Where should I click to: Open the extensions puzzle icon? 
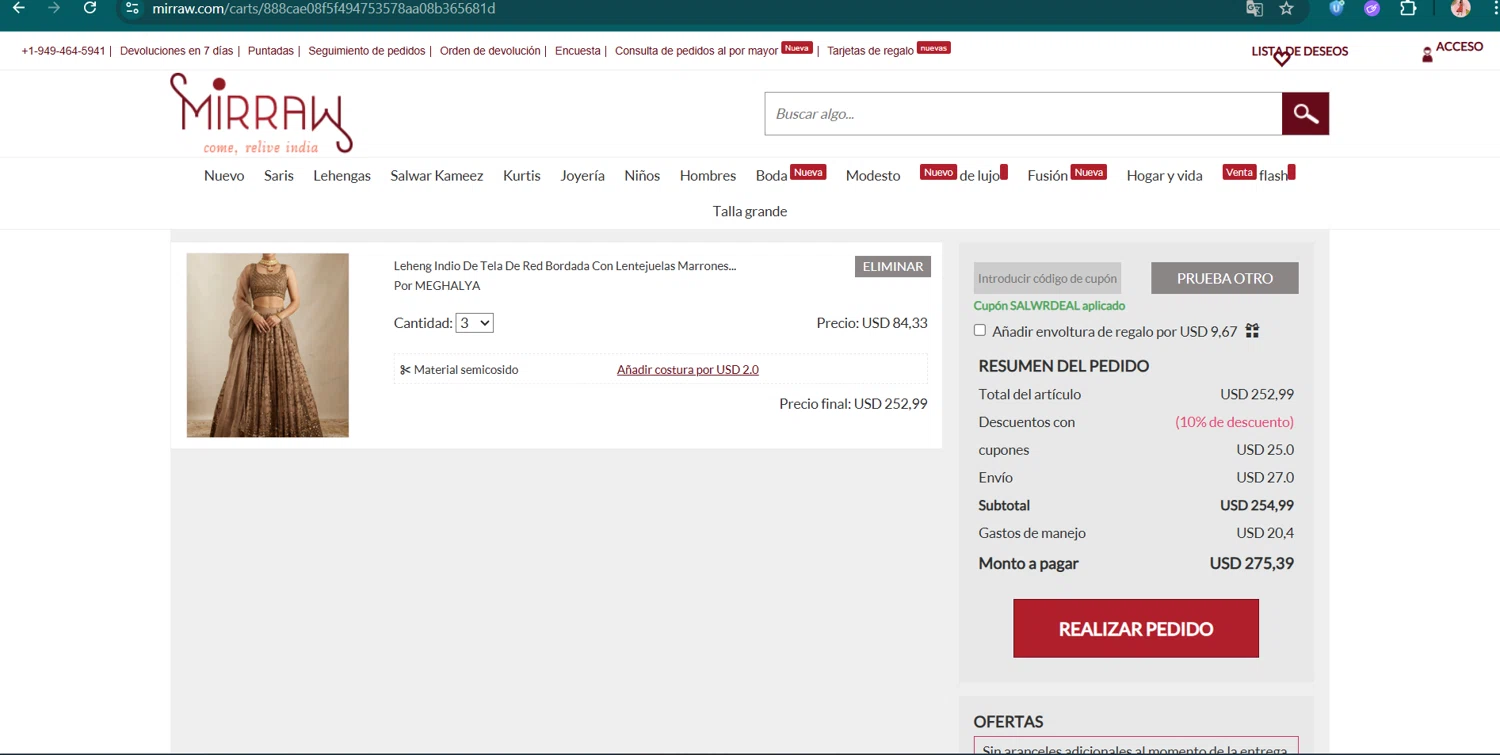pyautogui.click(x=1408, y=8)
